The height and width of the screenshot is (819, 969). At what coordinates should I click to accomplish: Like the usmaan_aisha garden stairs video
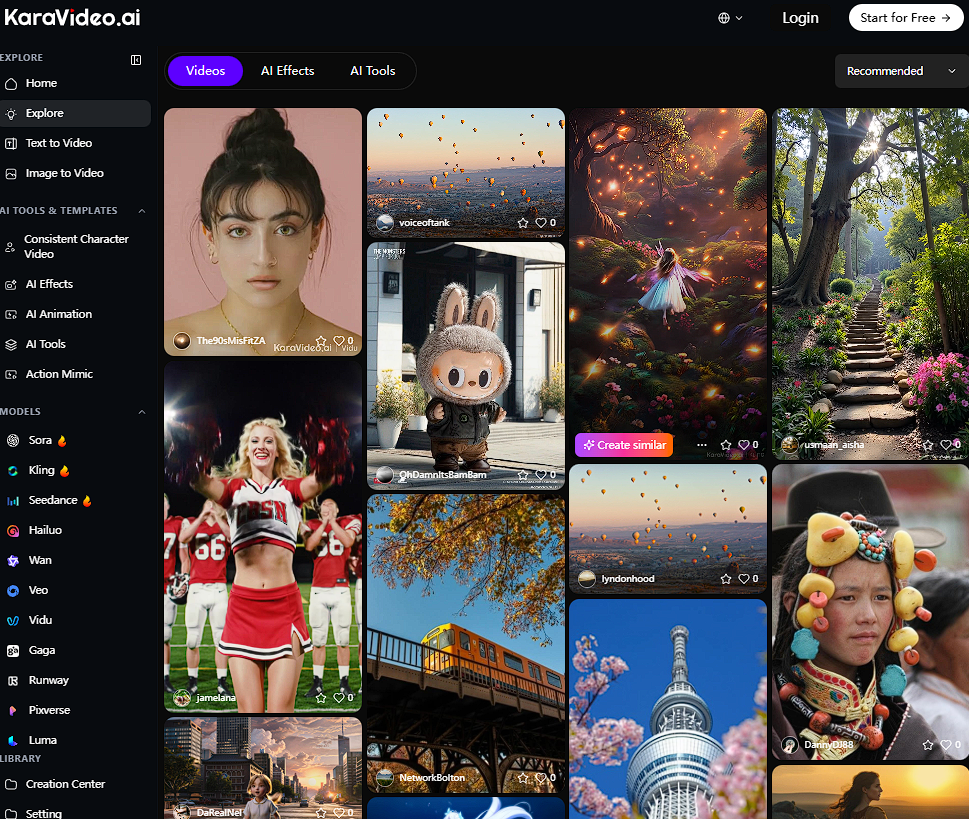946,445
